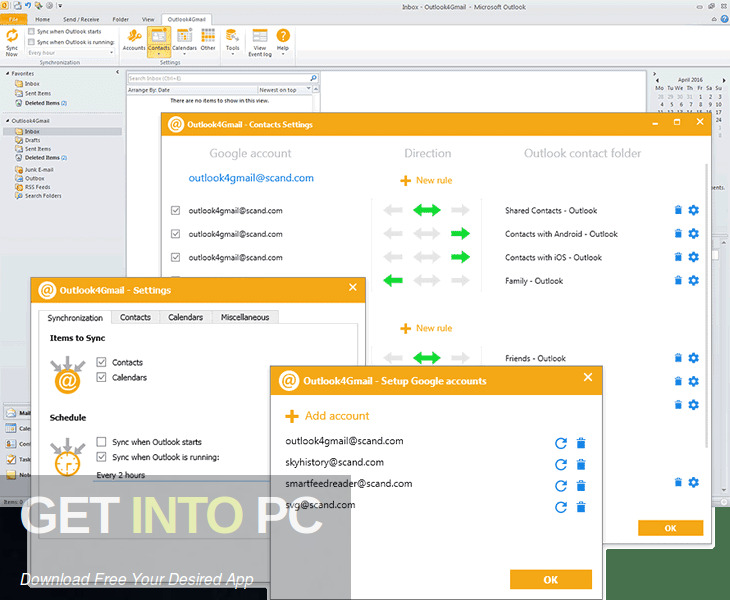Delete the Family - Outlook rule

tap(678, 280)
